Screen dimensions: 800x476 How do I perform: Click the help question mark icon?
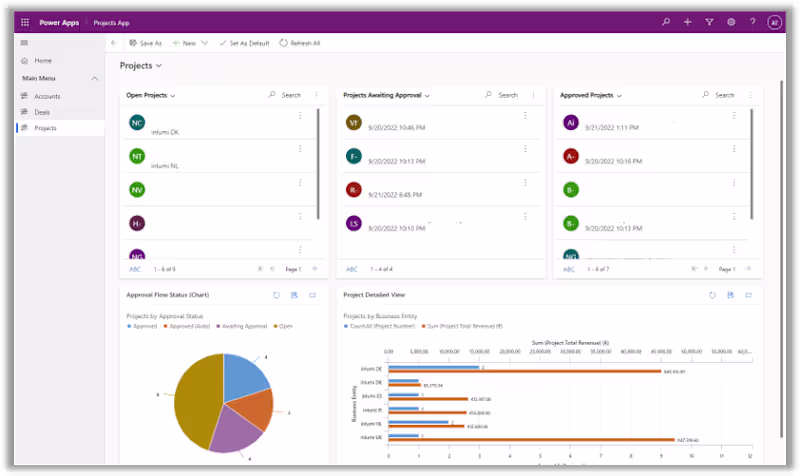coord(753,22)
